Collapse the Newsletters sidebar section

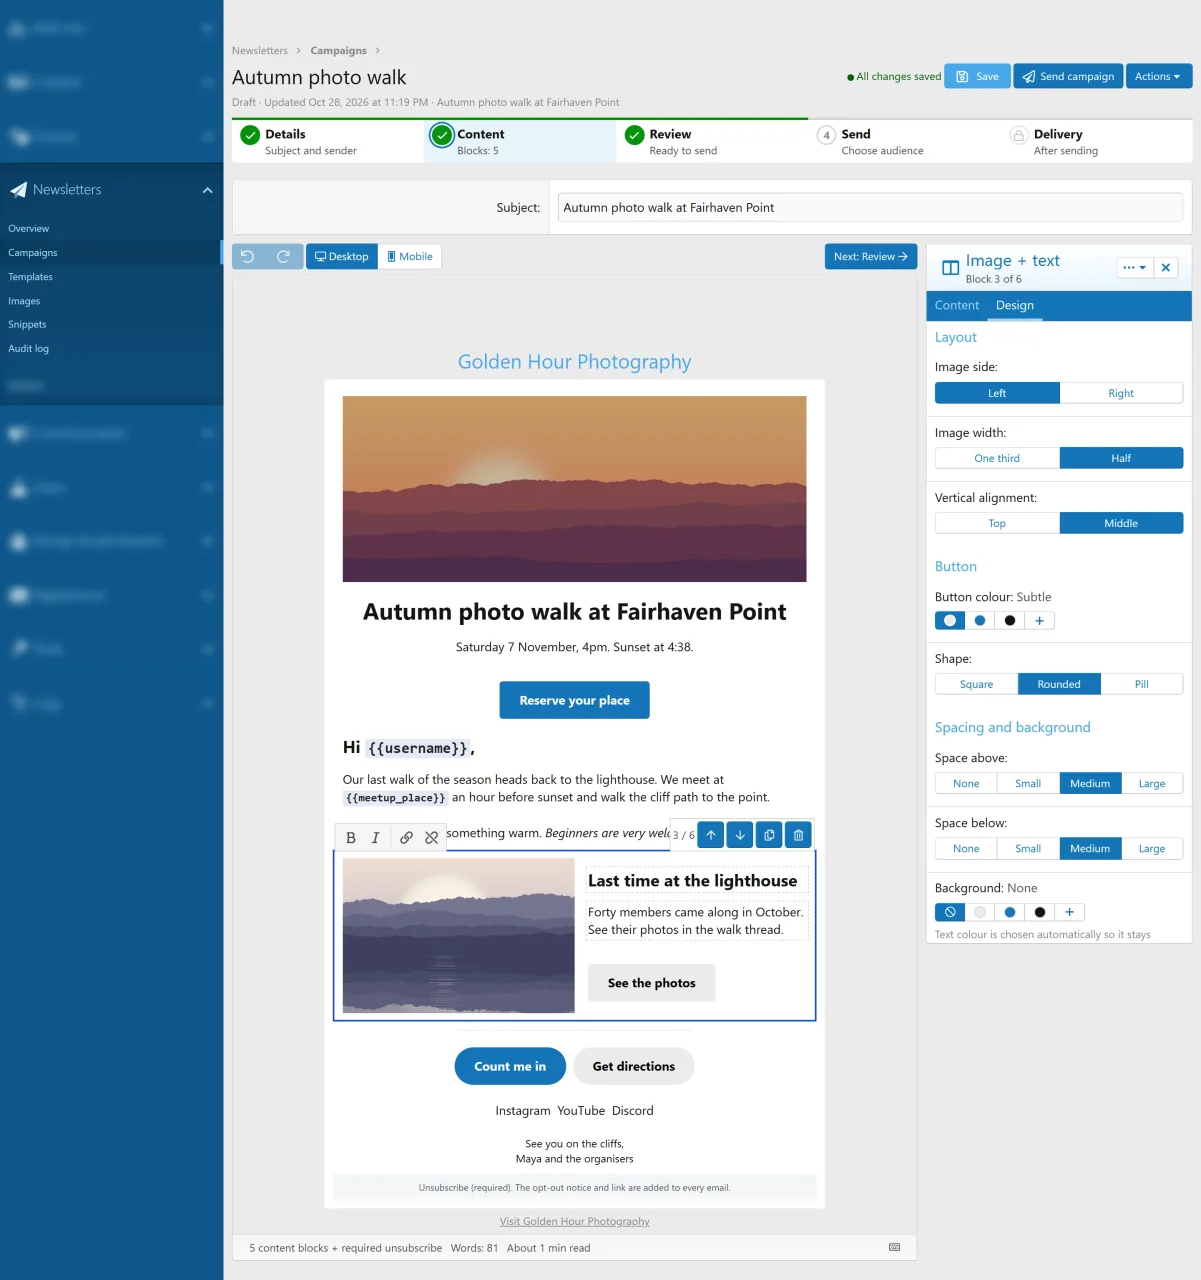pos(207,190)
